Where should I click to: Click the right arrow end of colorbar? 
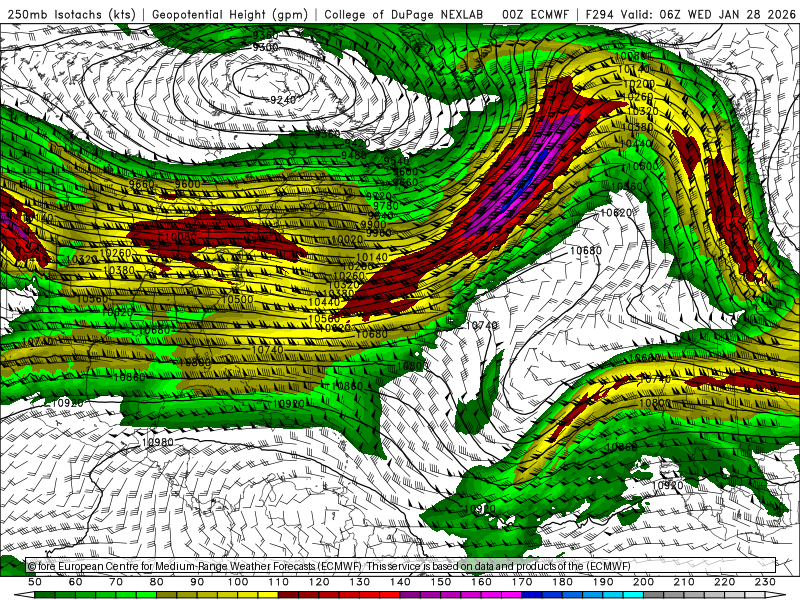point(776,595)
